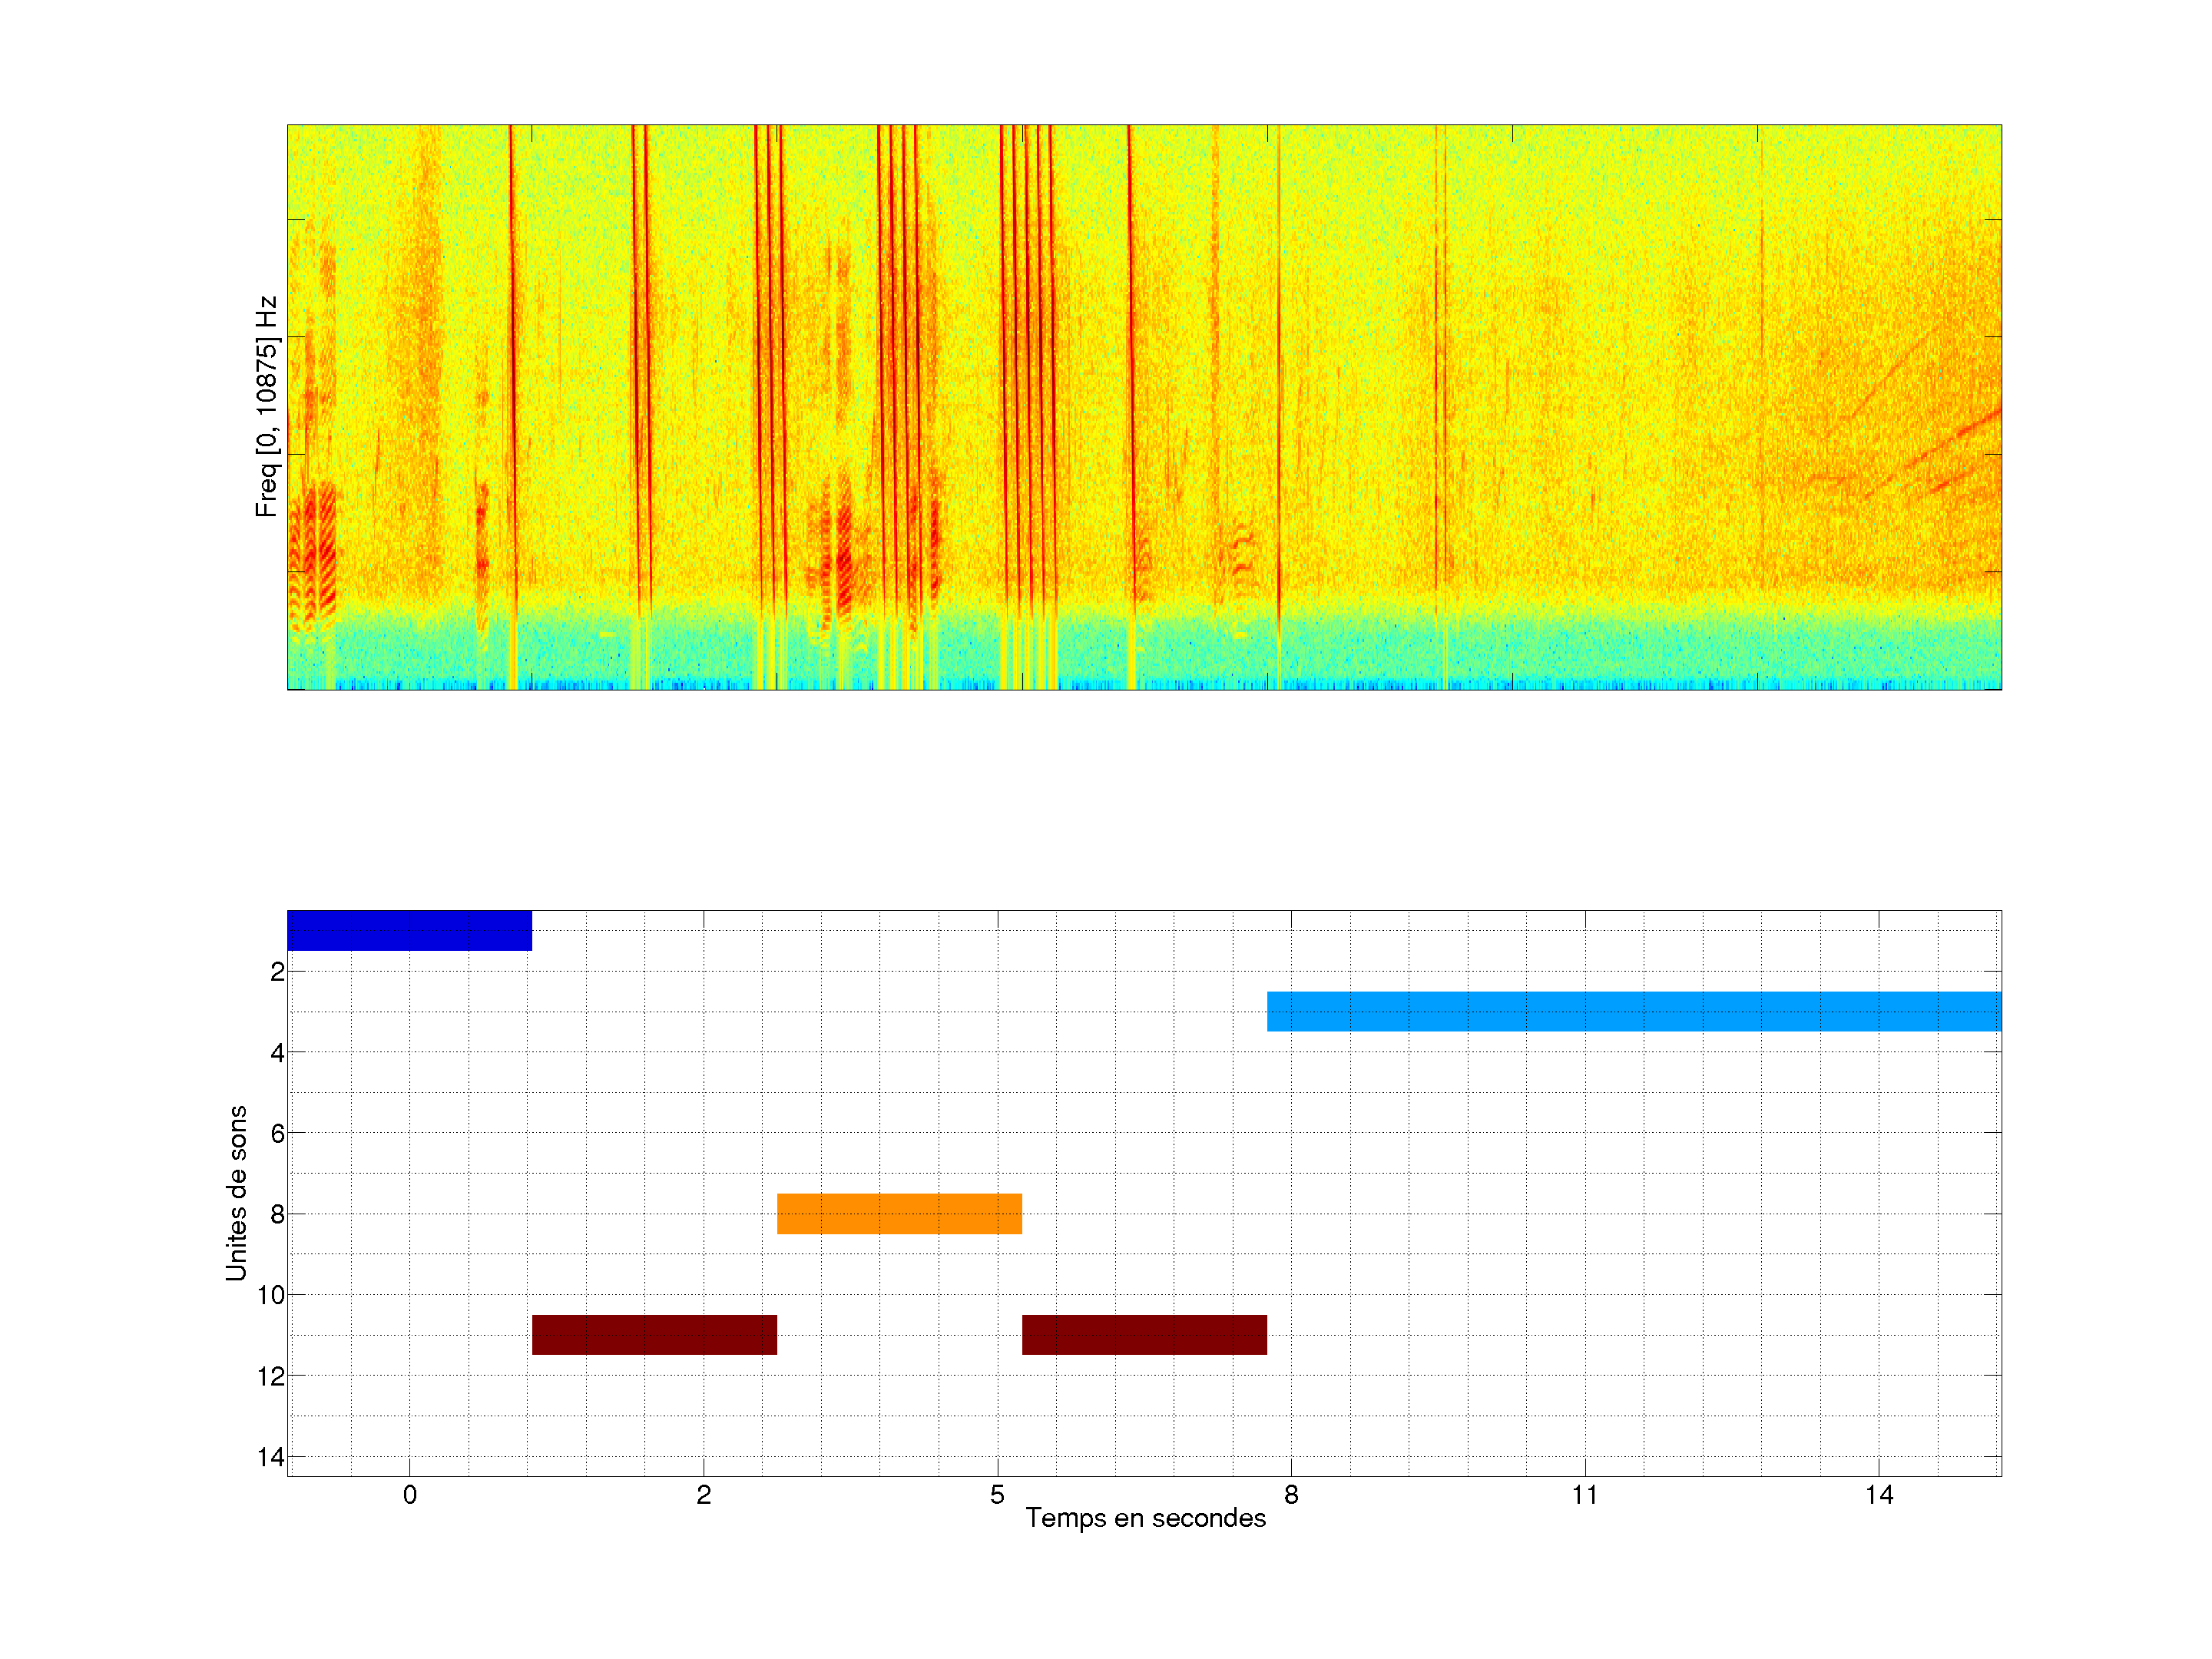Click x-axis tick label 5

[x=997, y=1495]
